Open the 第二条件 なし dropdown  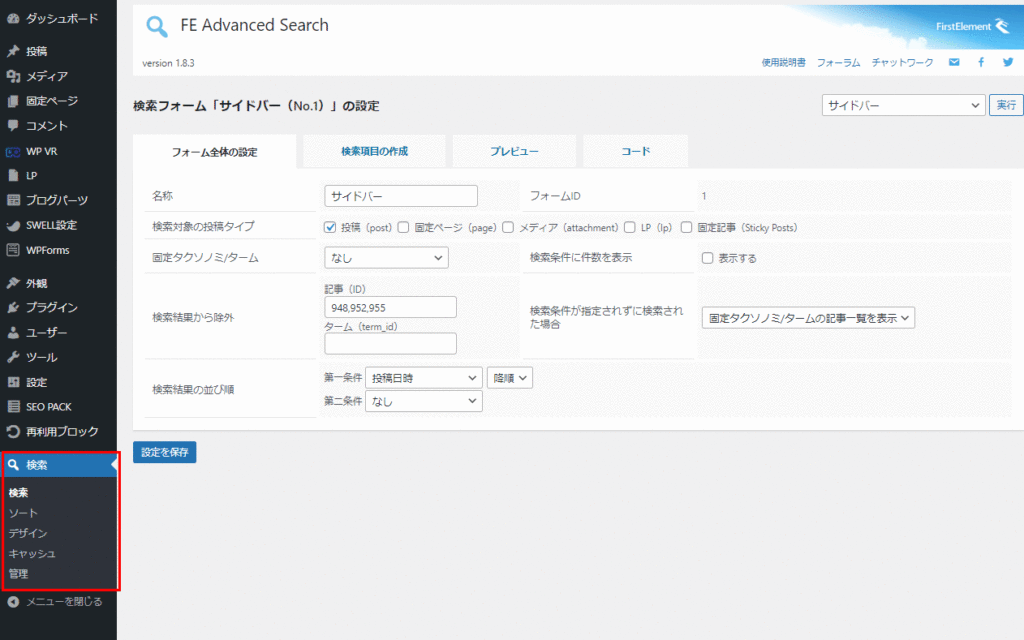[424, 402]
